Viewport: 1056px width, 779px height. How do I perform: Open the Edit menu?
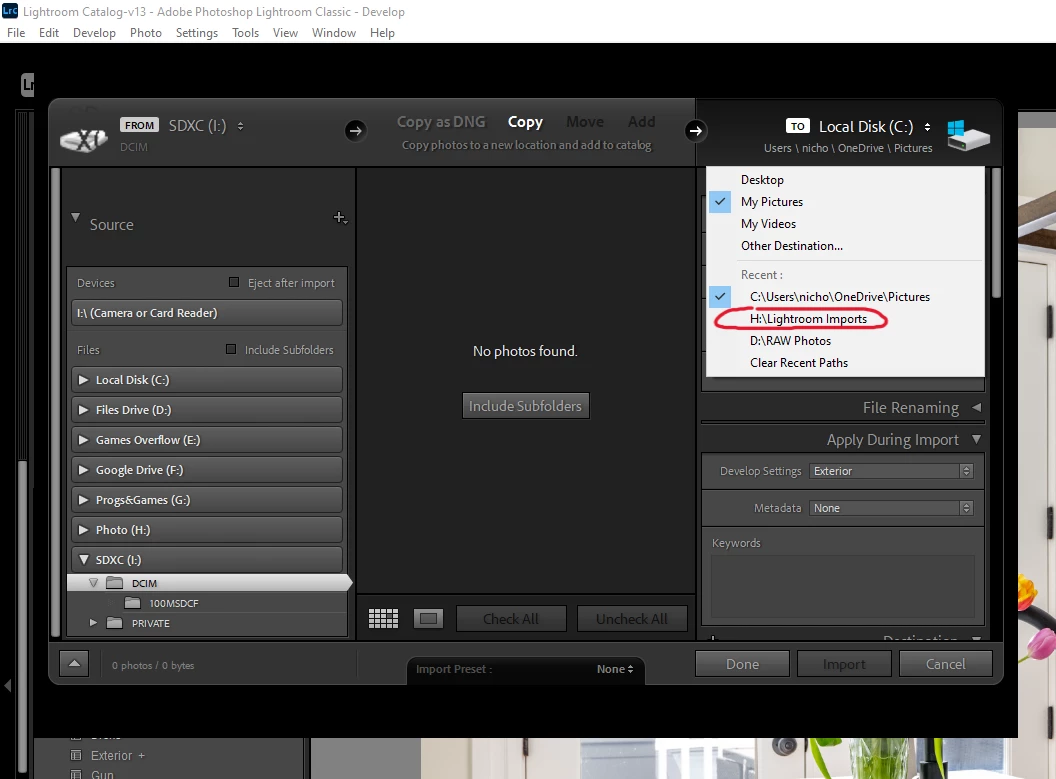tap(48, 32)
